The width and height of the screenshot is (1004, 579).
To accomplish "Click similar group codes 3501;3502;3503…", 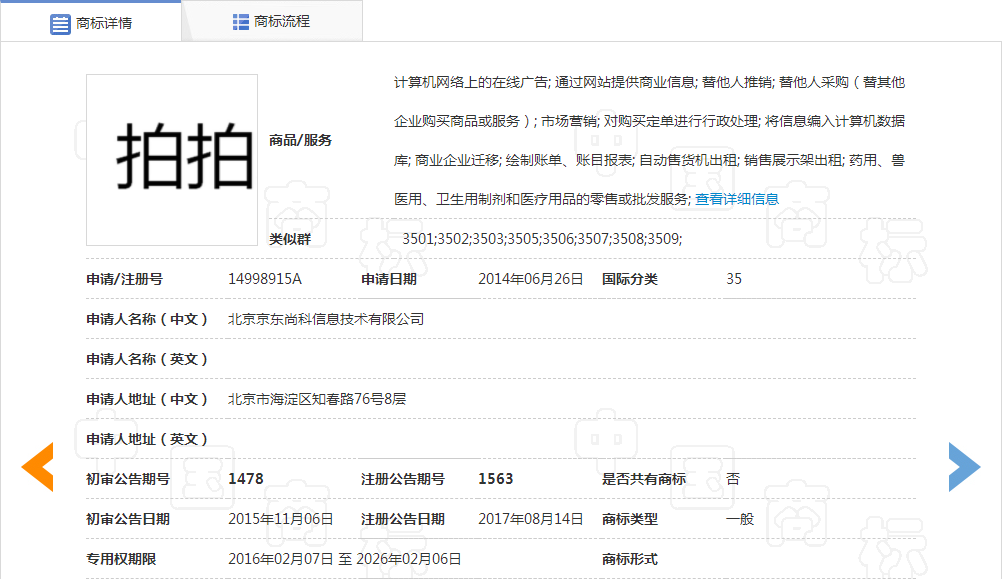I will [542, 239].
